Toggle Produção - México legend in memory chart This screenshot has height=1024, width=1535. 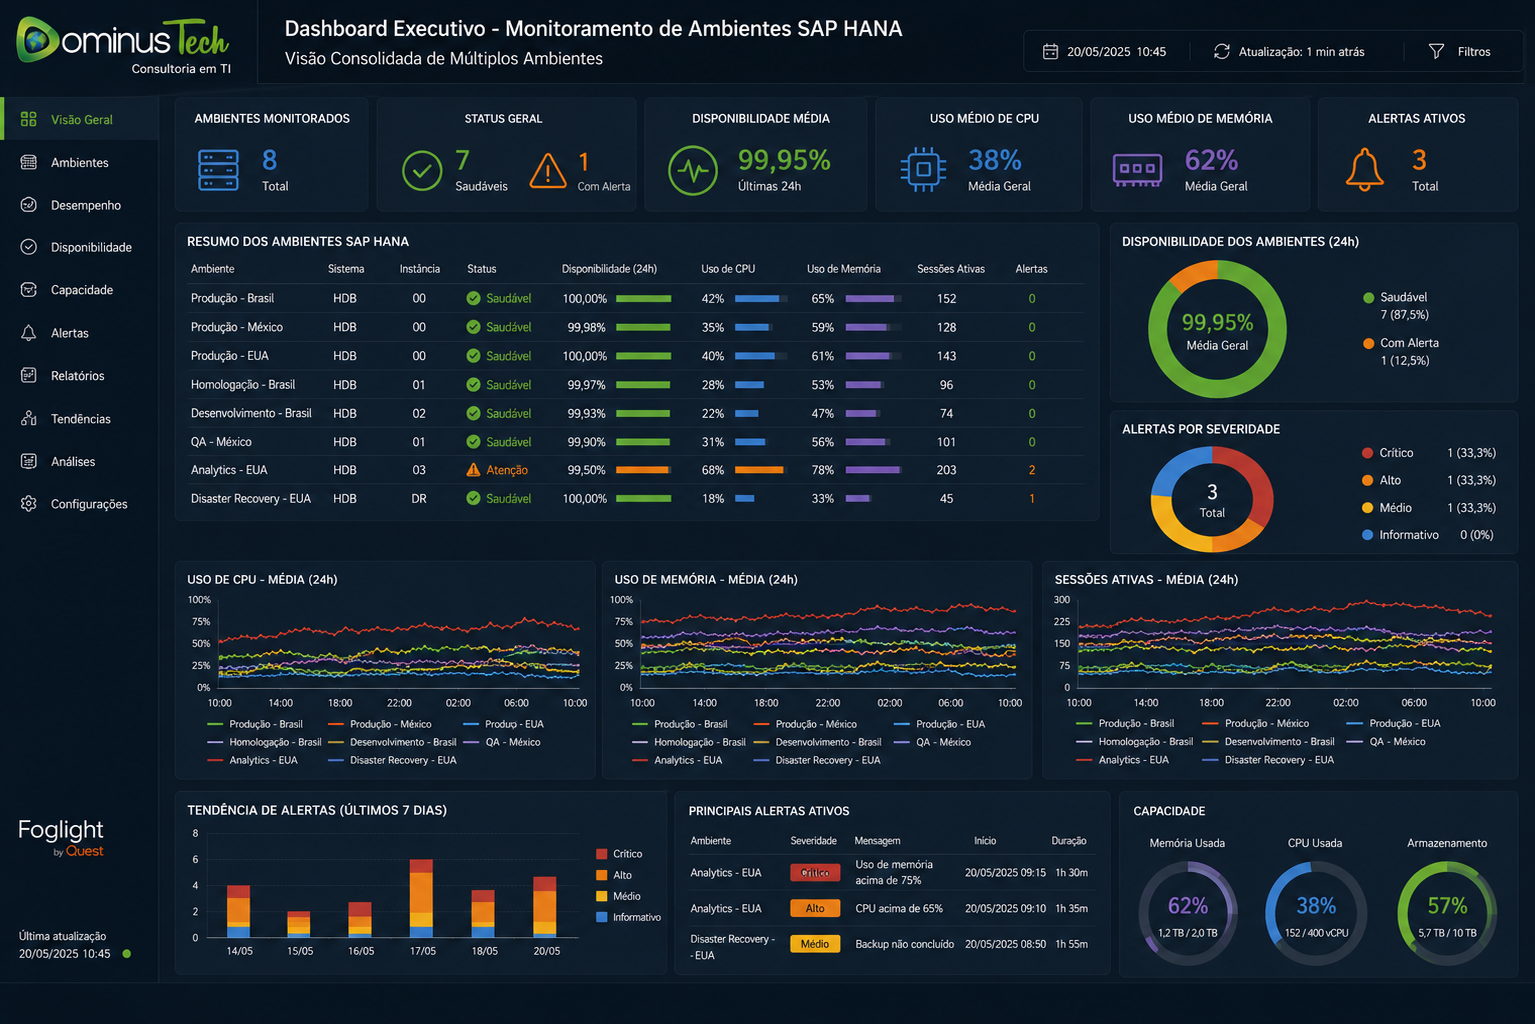pos(805,724)
